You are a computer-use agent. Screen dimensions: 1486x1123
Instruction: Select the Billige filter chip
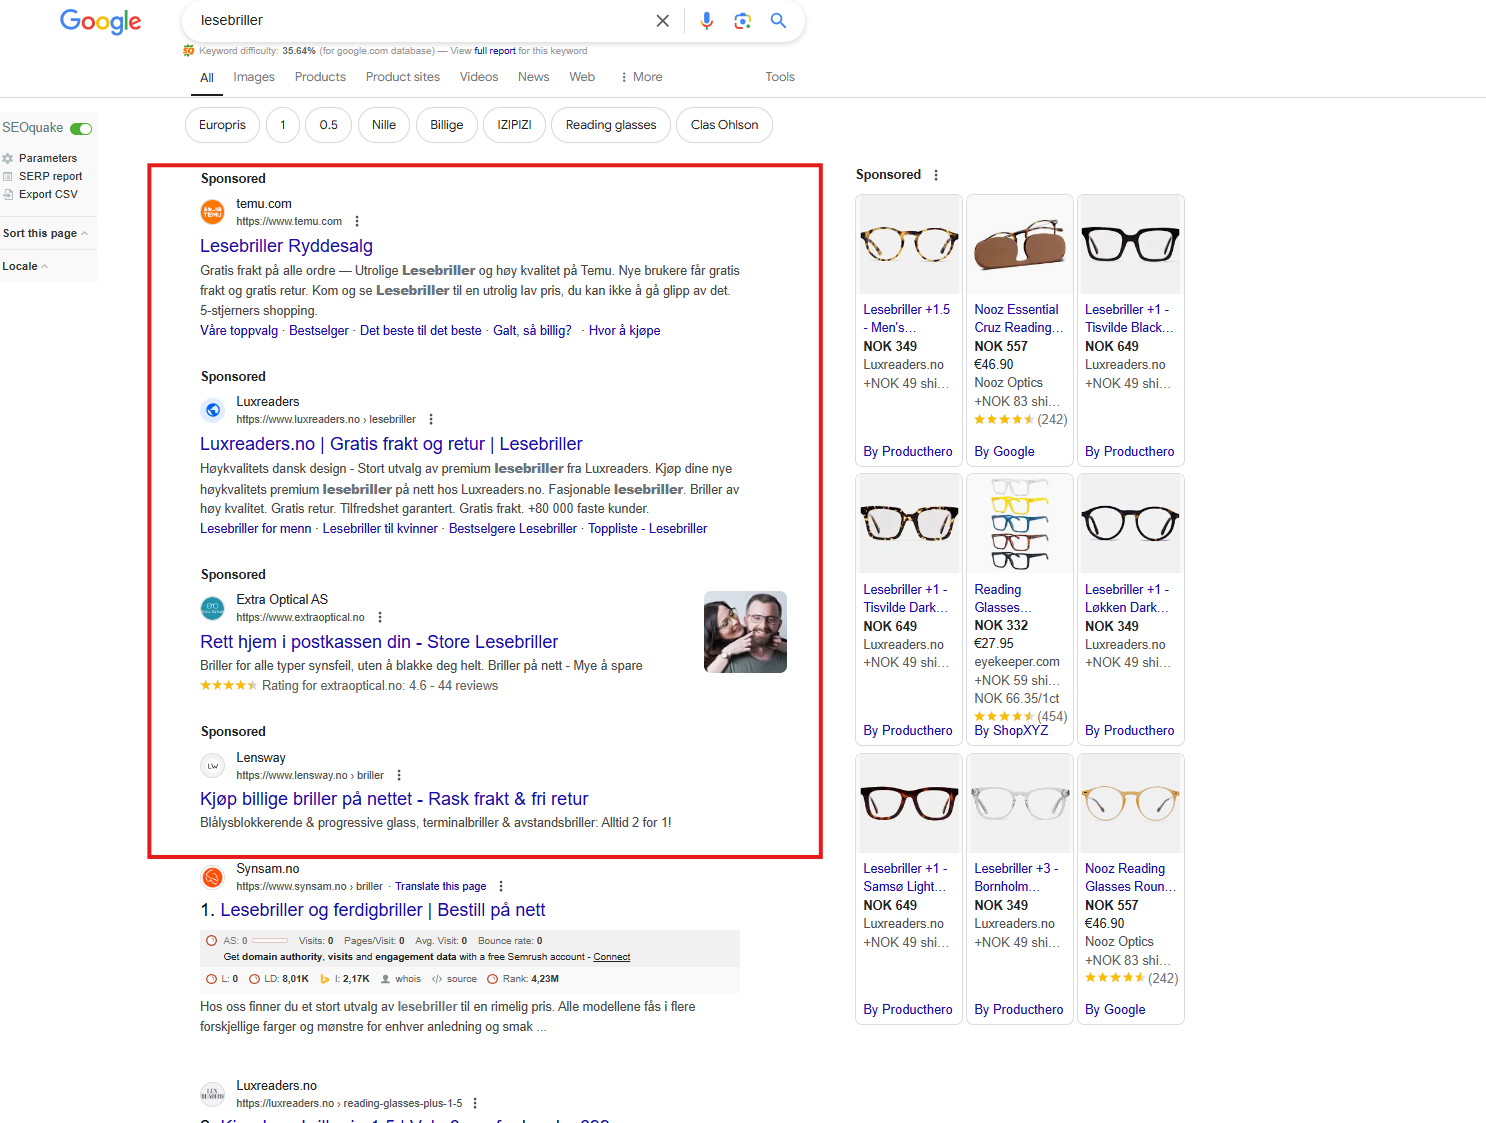coord(447,125)
